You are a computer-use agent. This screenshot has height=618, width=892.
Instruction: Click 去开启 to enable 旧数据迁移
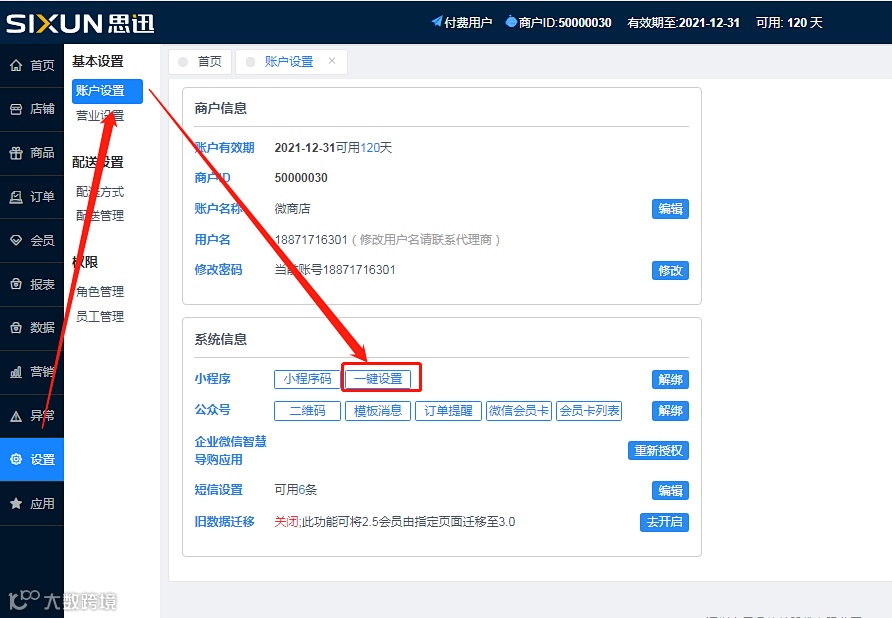coord(664,522)
